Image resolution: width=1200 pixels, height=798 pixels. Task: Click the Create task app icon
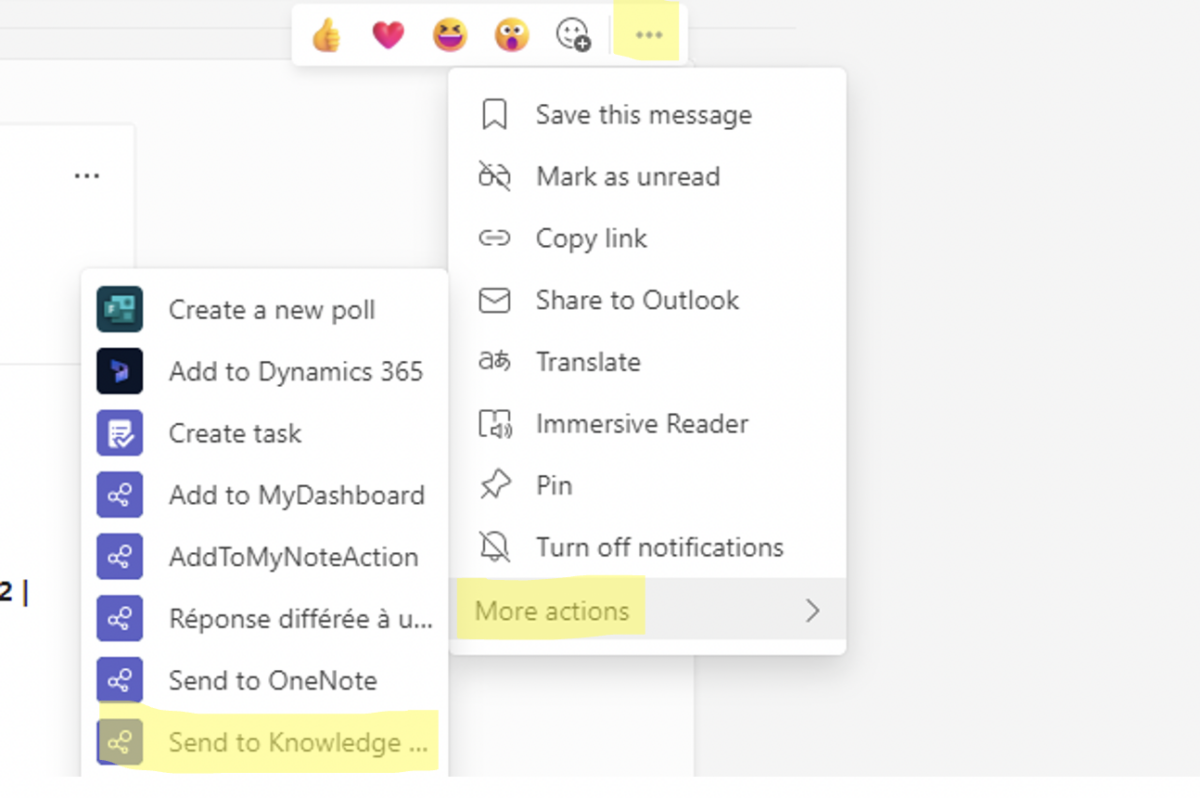pyautogui.click(x=120, y=433)
